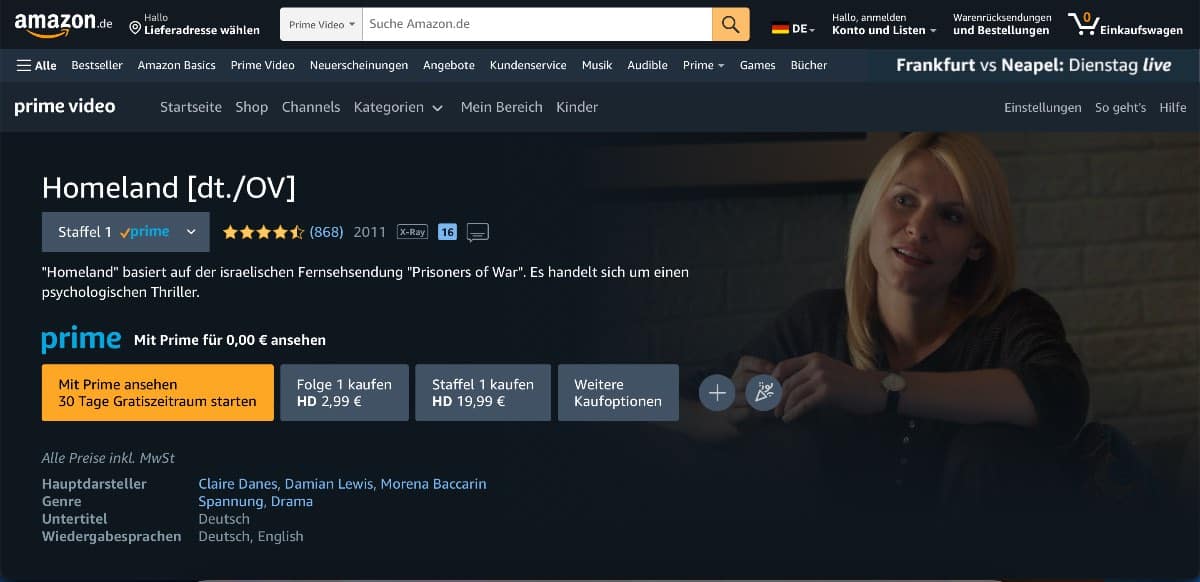Click actor Damian Lewis link
Screen dimensions: 1200x582
point(330,484)
